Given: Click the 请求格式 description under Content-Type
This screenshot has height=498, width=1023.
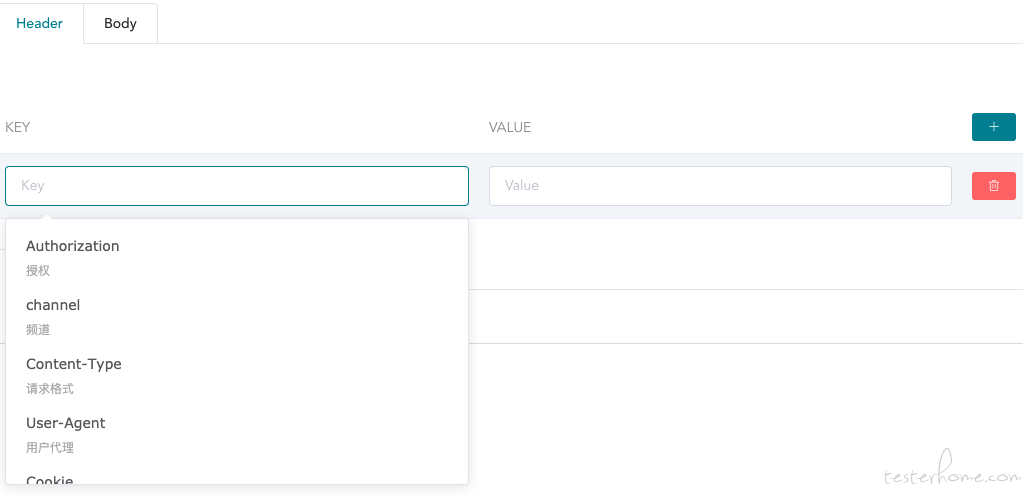Looking at the screenshot, I should point(50,389).
